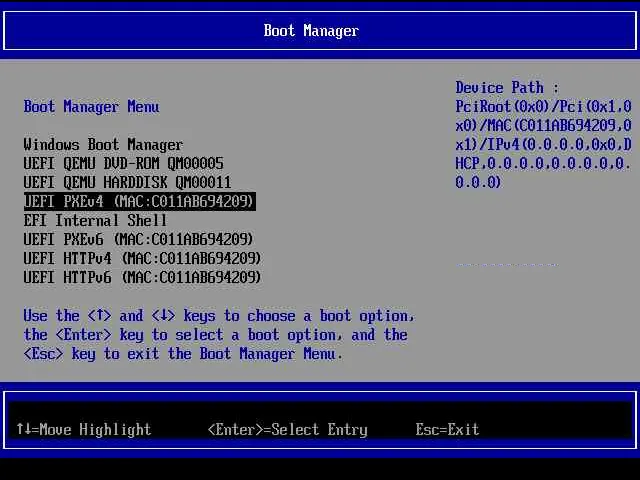Click the 'Use the <↑> and <↓> keys' instruction line
This screenshot has width=640, height=480.
219,316
